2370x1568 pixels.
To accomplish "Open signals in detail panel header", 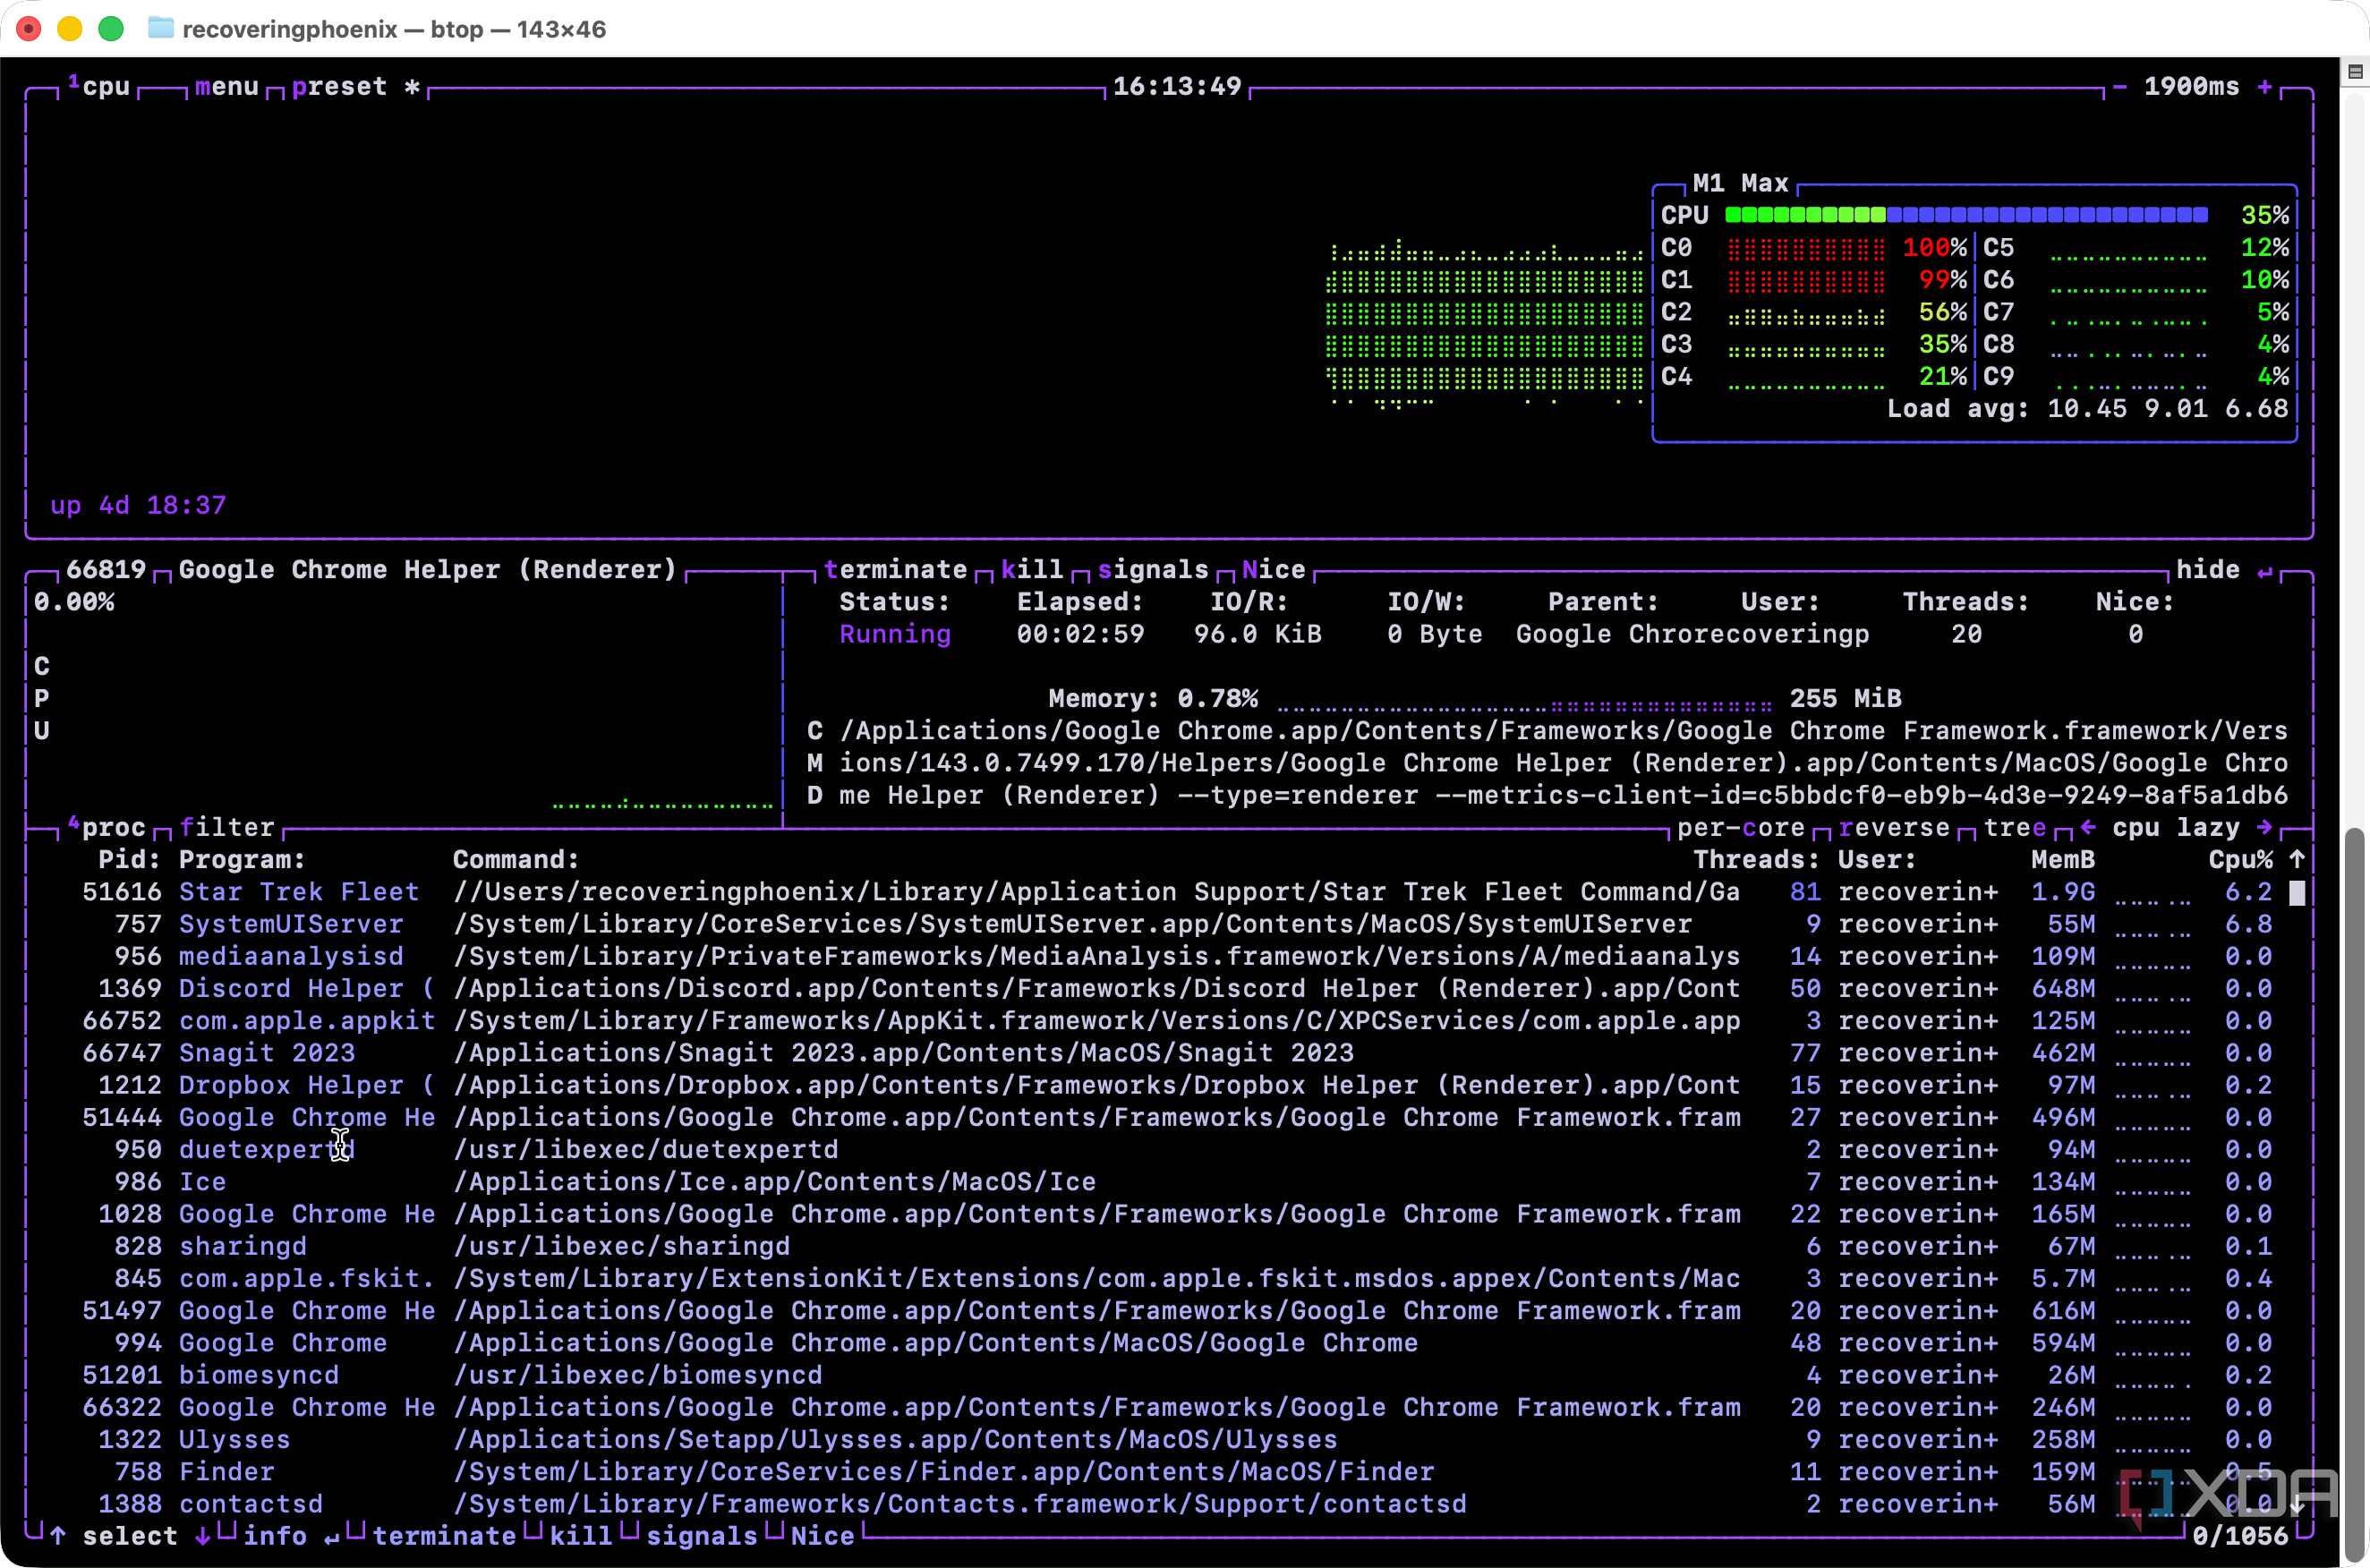I will pos(1153,570).
